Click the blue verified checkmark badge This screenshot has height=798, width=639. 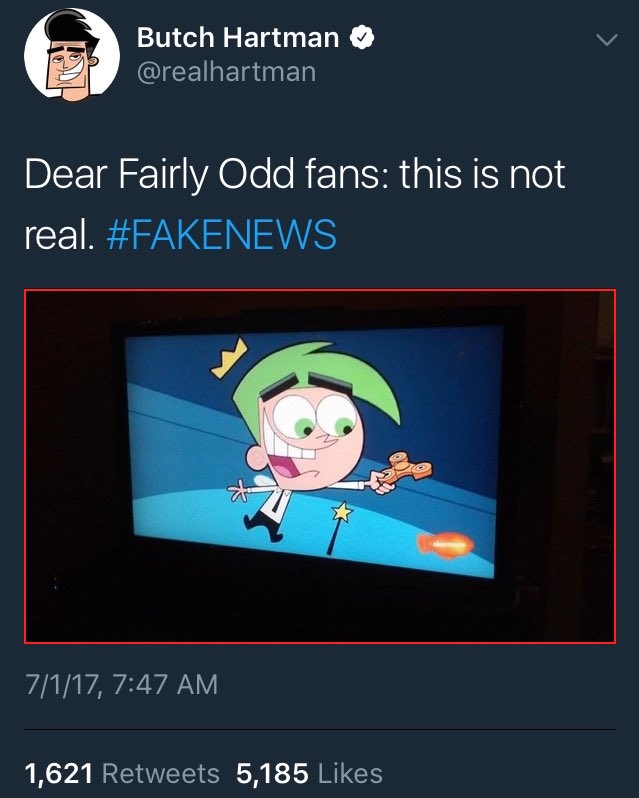[x=362, y=38]
